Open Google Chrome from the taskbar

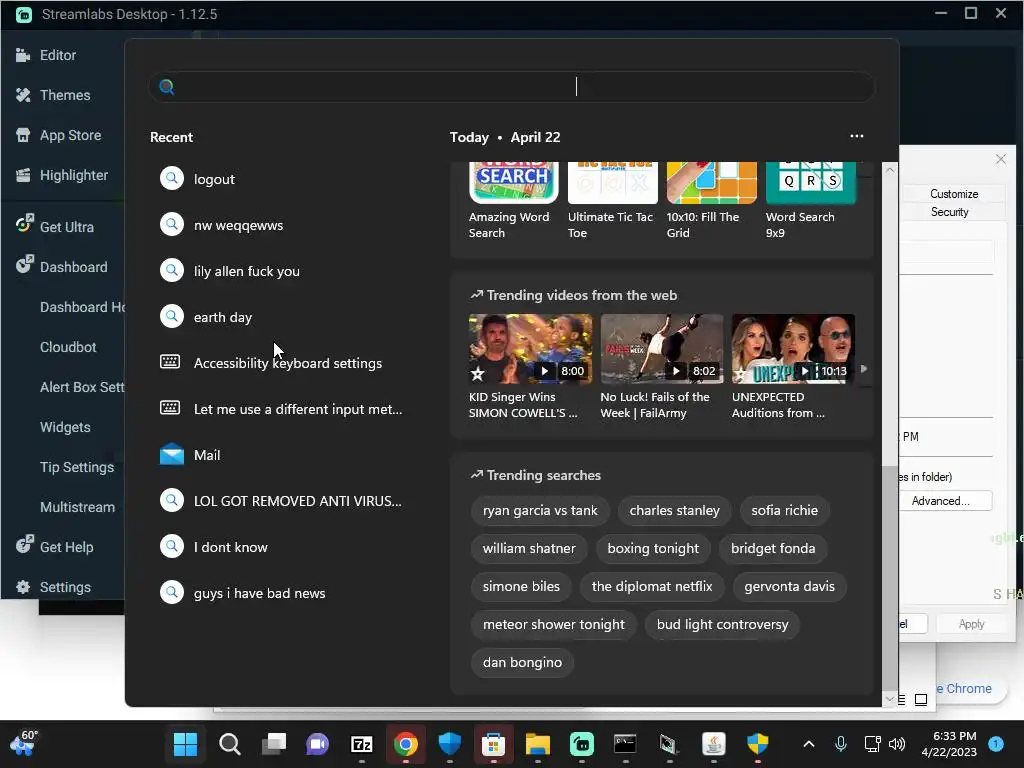406,744
